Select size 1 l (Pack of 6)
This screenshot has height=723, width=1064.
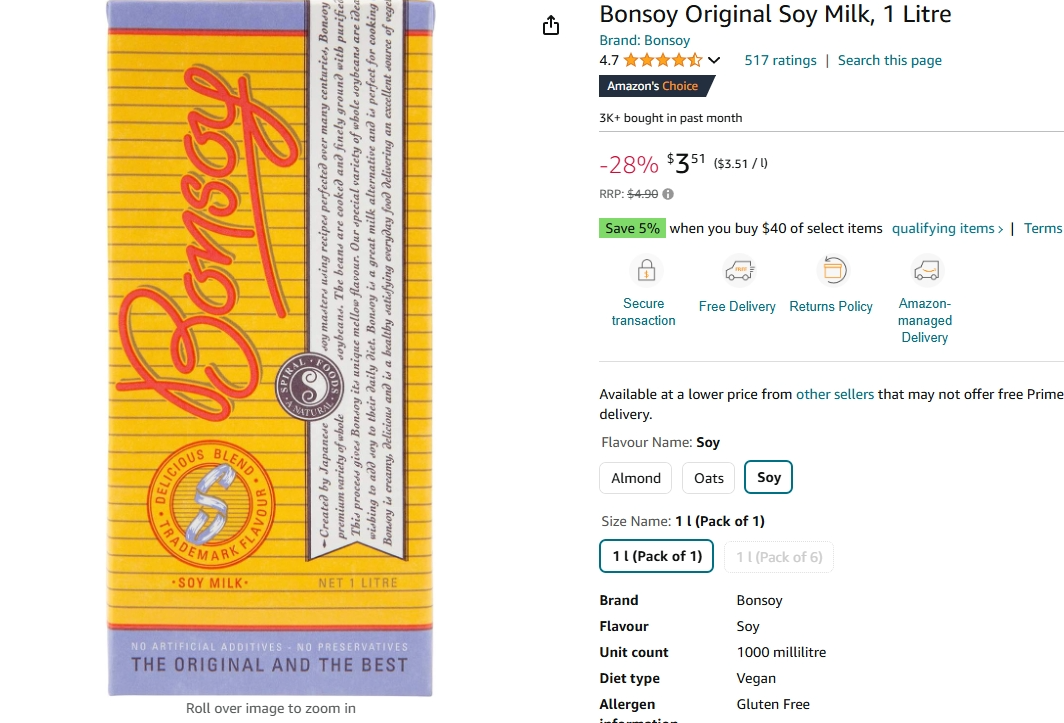779,557
